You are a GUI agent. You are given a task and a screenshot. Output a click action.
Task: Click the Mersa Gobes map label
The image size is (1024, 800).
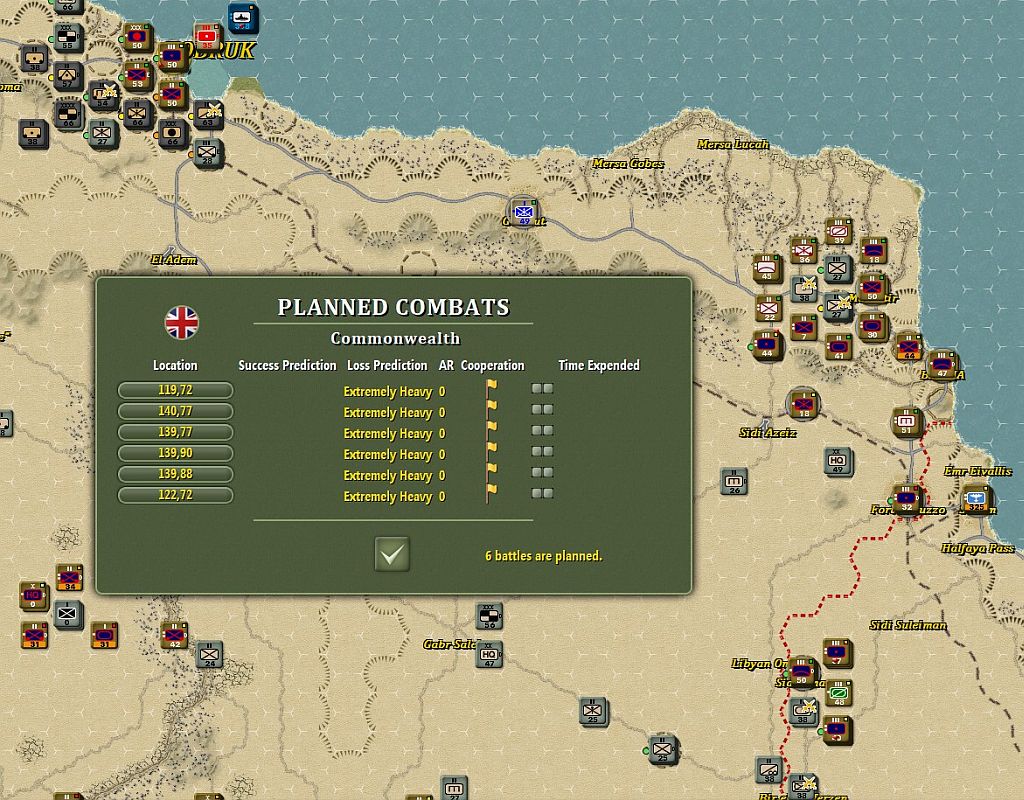pyautogui.click(x=628, y=163)
